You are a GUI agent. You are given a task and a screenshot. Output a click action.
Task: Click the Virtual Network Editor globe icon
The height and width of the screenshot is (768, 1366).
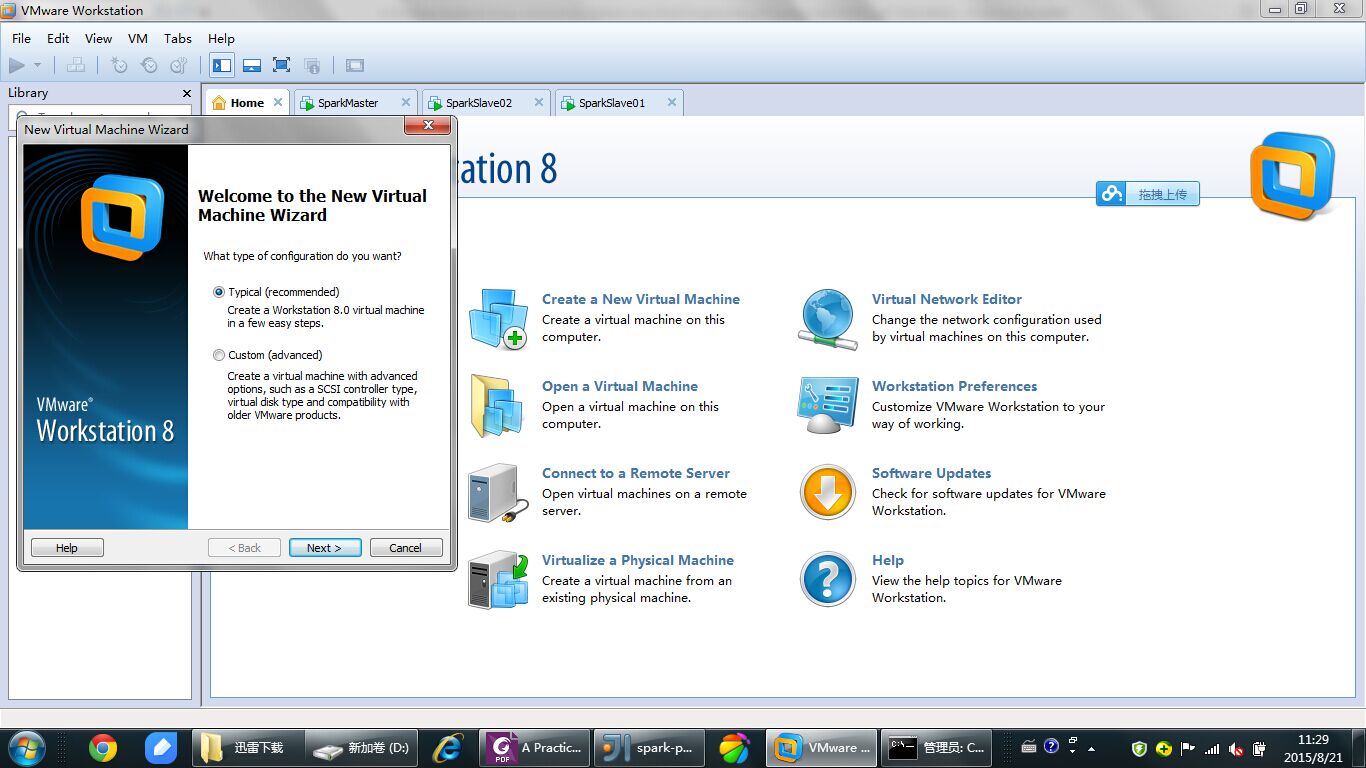coord(828,319)
